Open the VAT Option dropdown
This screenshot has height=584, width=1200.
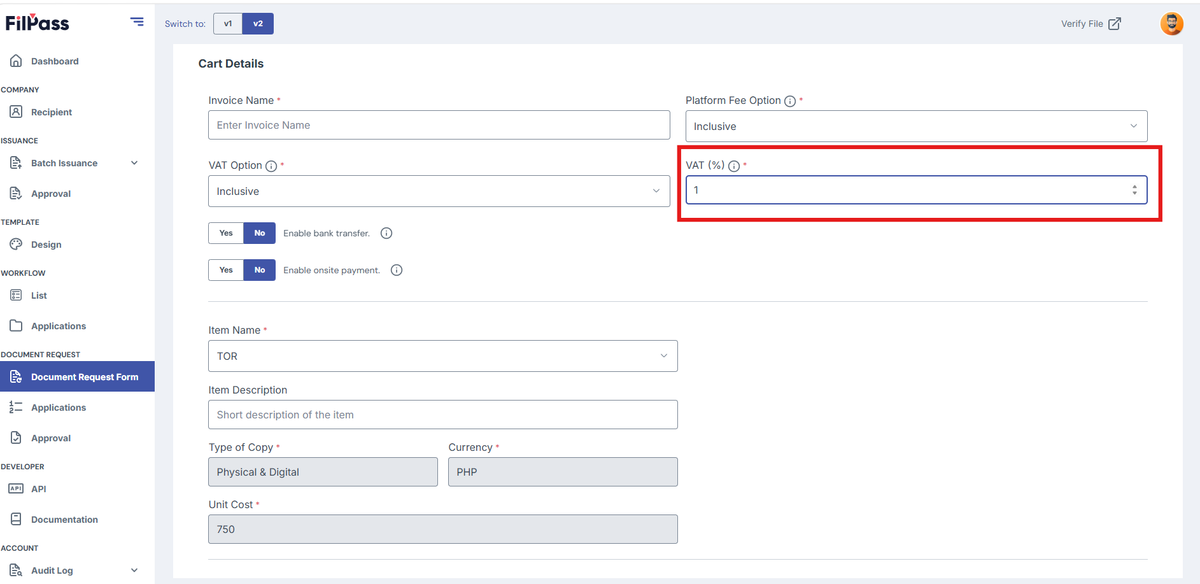(x=439, y=191)
